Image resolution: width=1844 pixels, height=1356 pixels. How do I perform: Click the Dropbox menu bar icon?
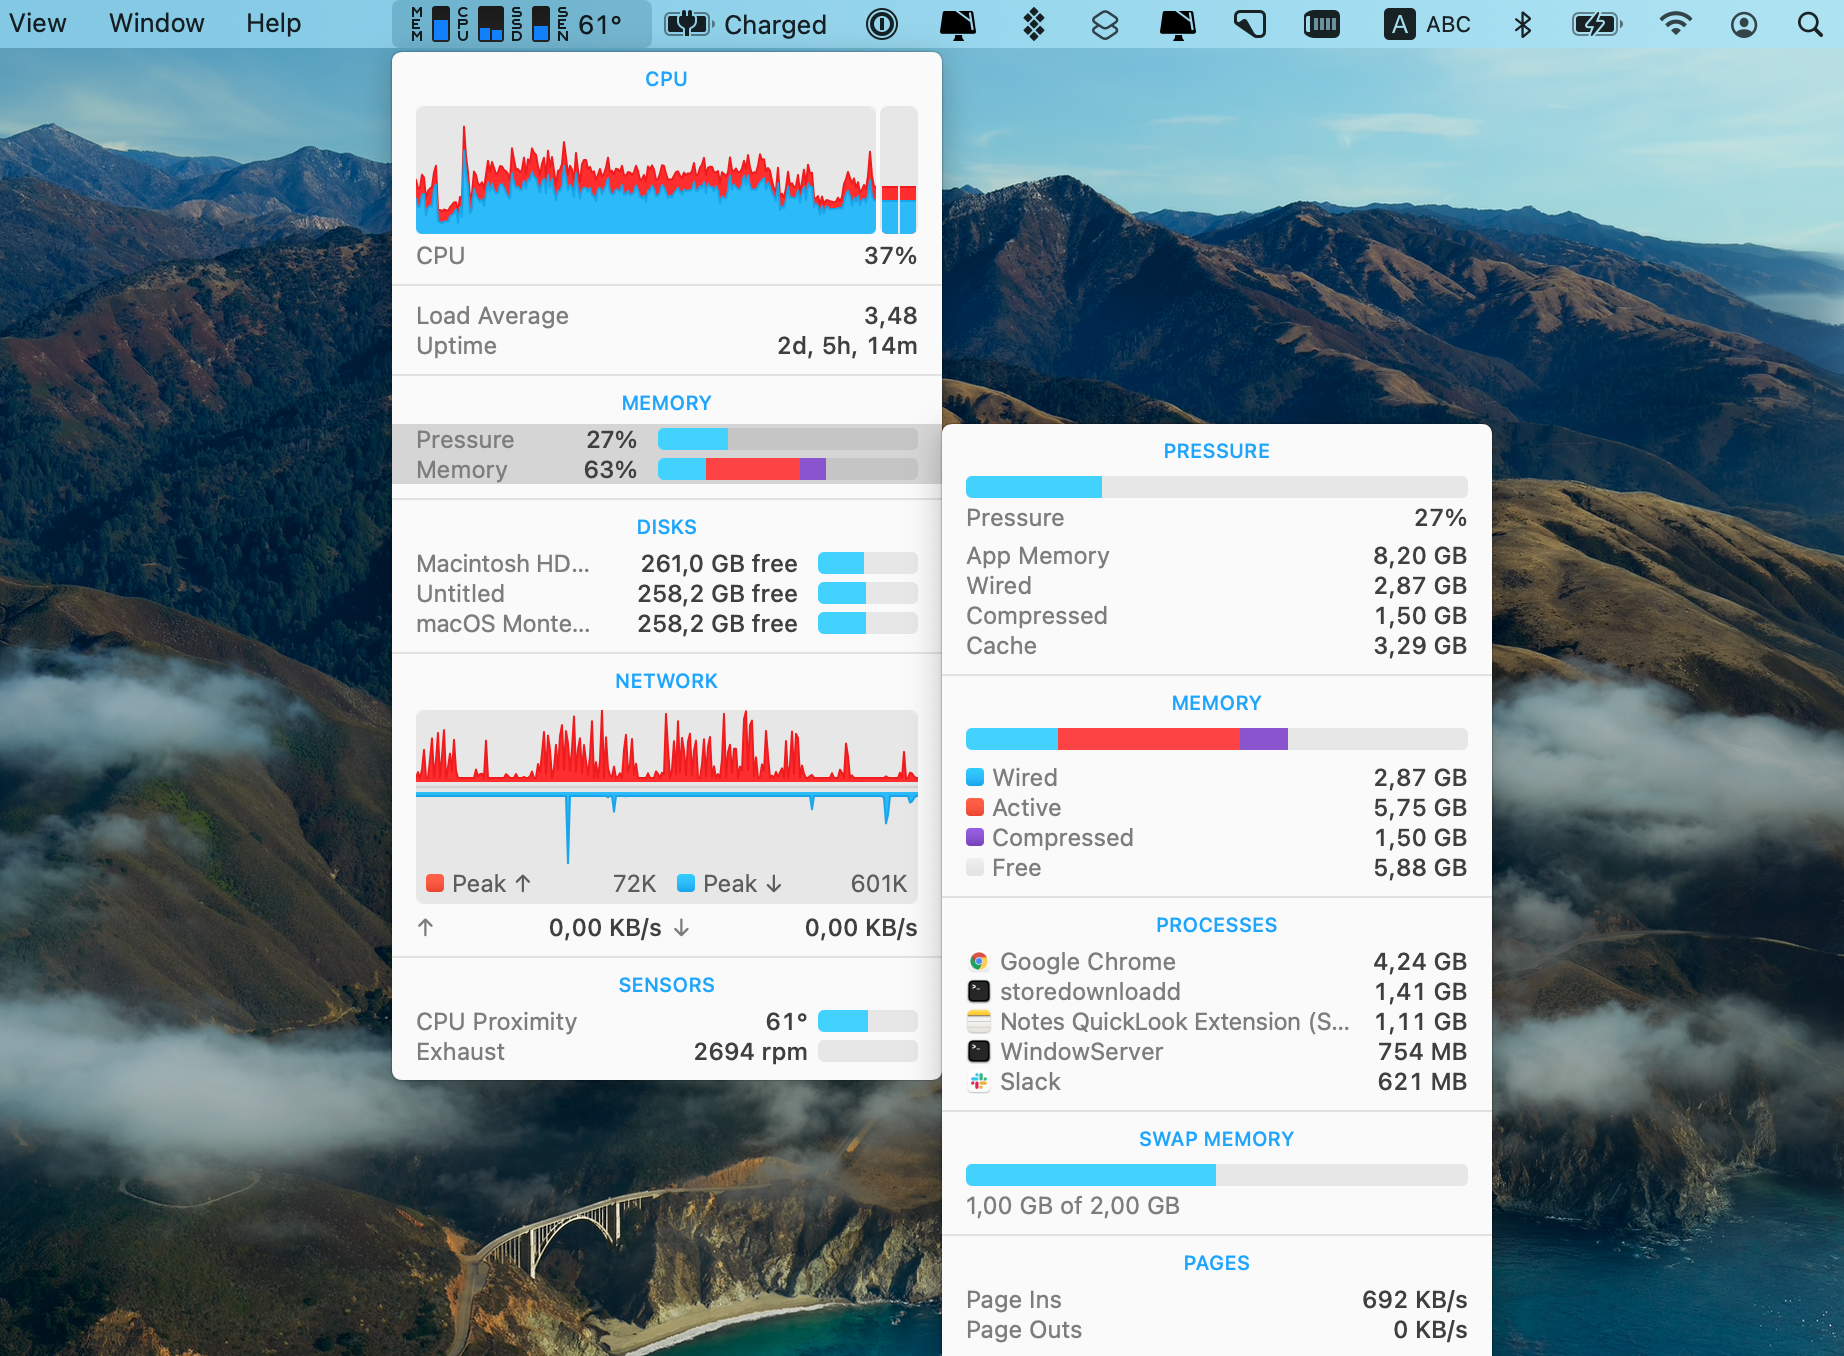[1034, 24]
